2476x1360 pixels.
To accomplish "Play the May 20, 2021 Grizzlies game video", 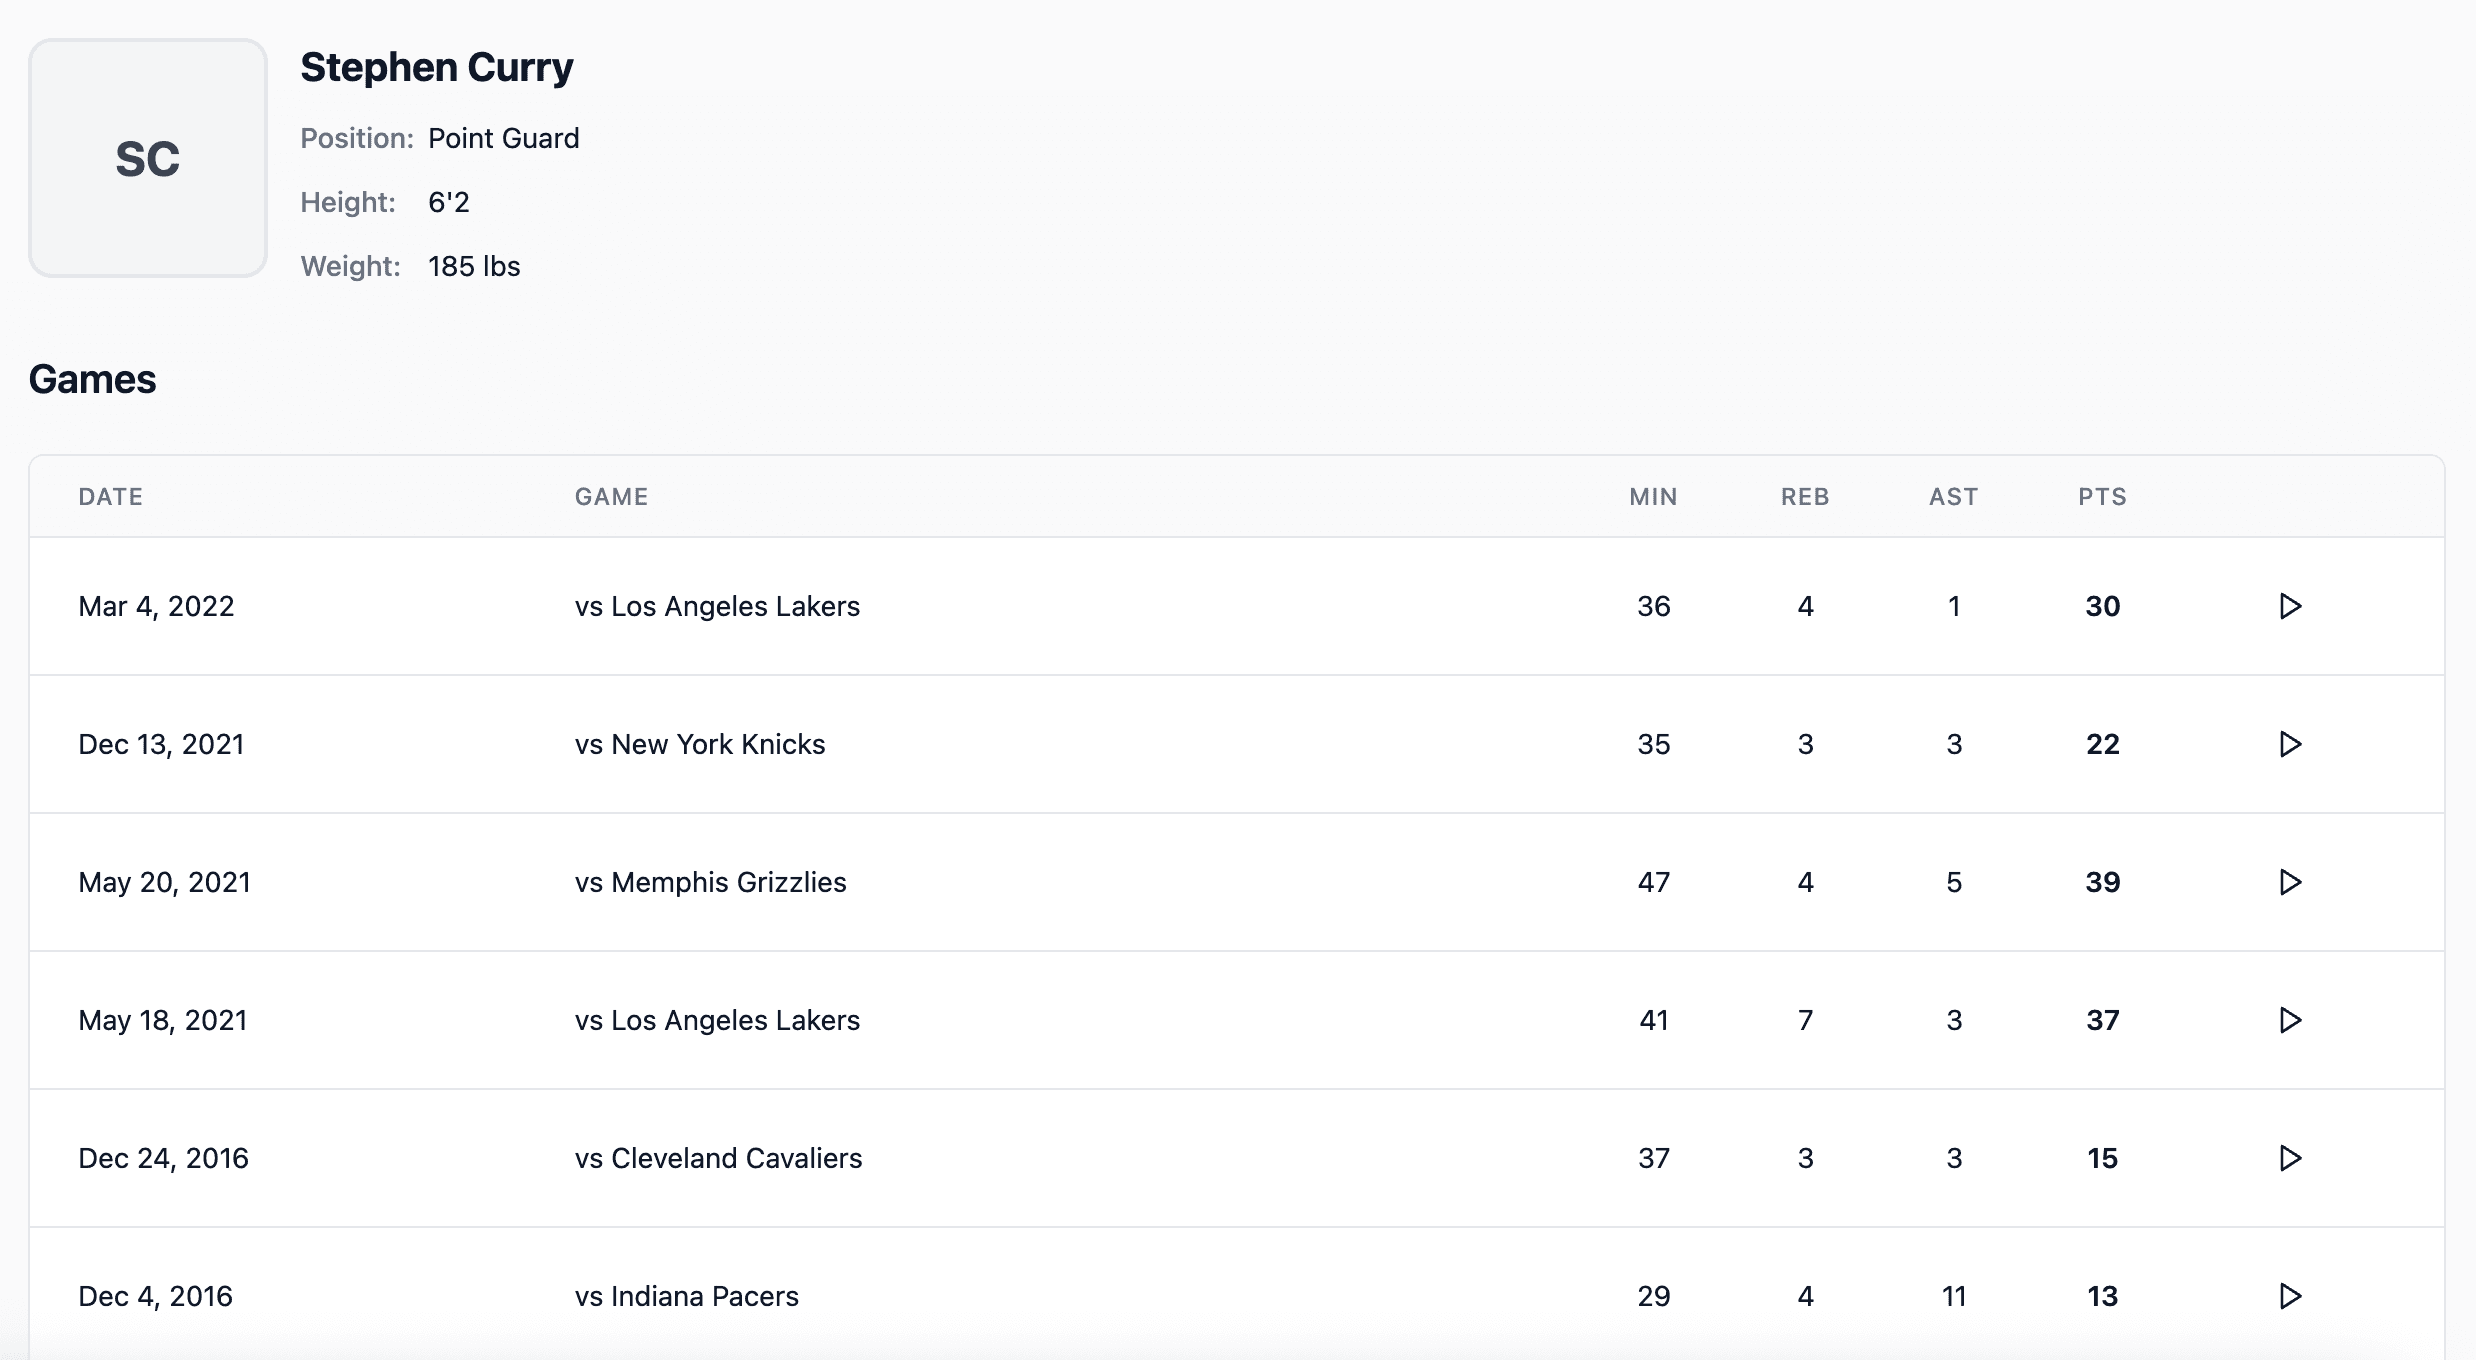I will (x=2291, y=882).
